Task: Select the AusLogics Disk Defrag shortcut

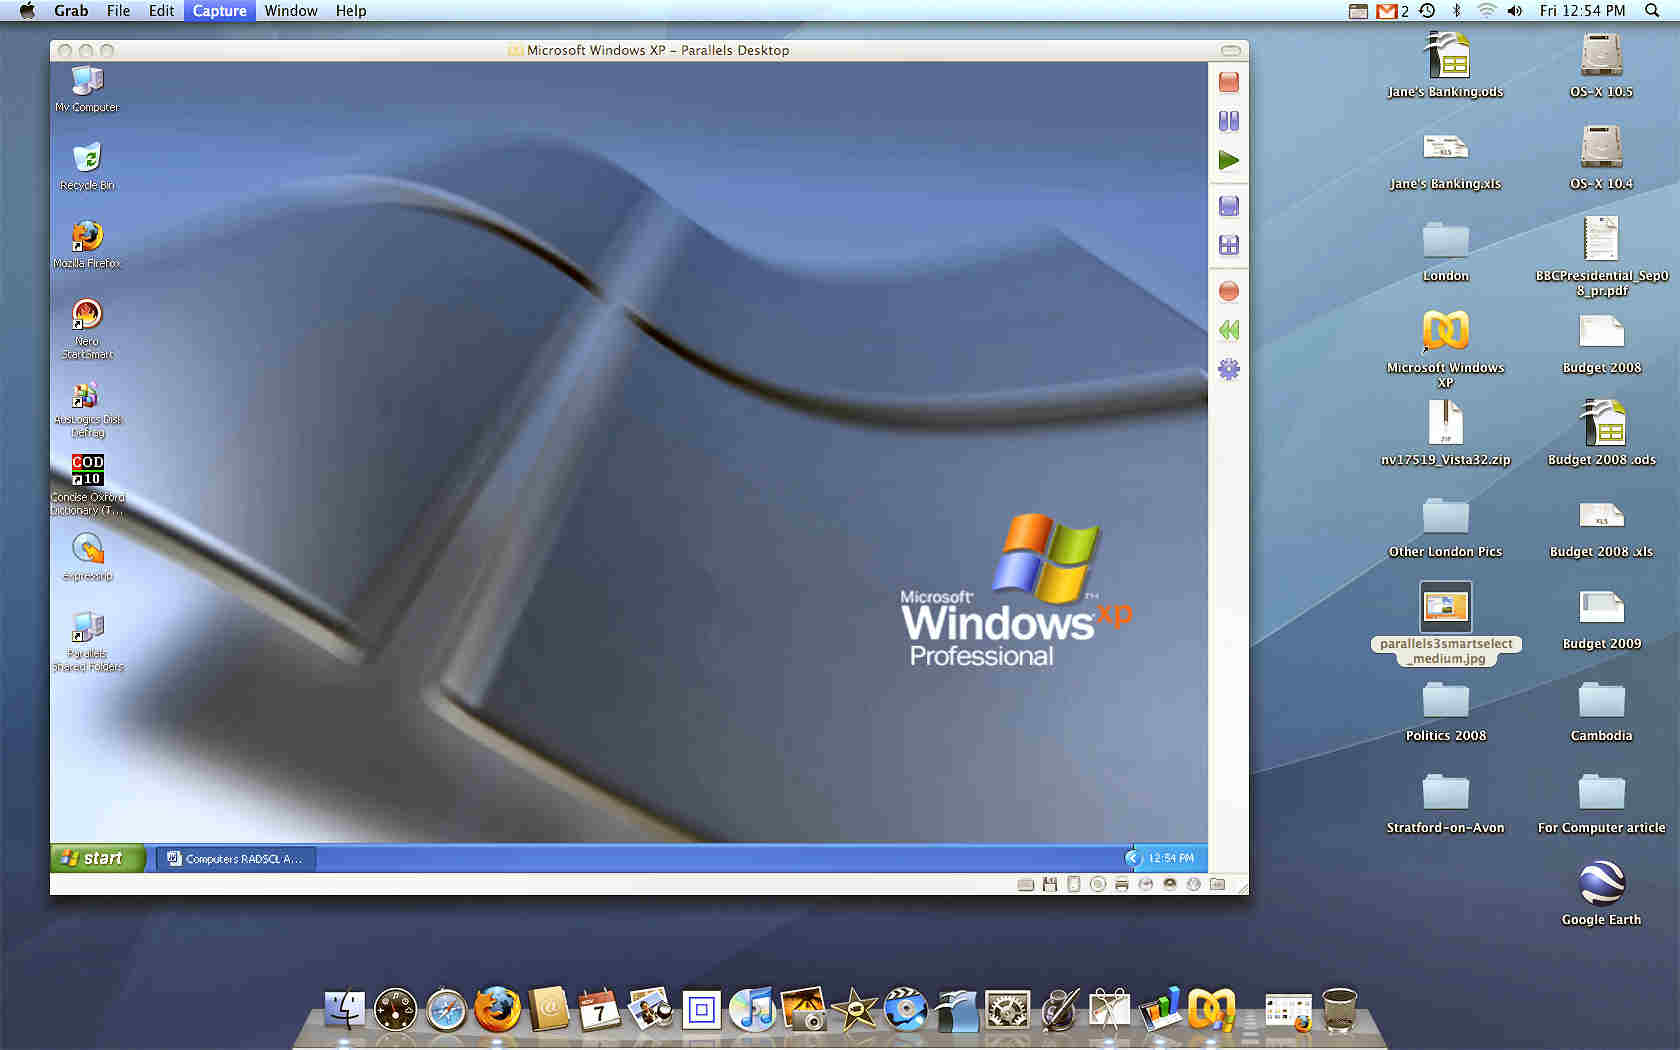Action: point(87,408)
